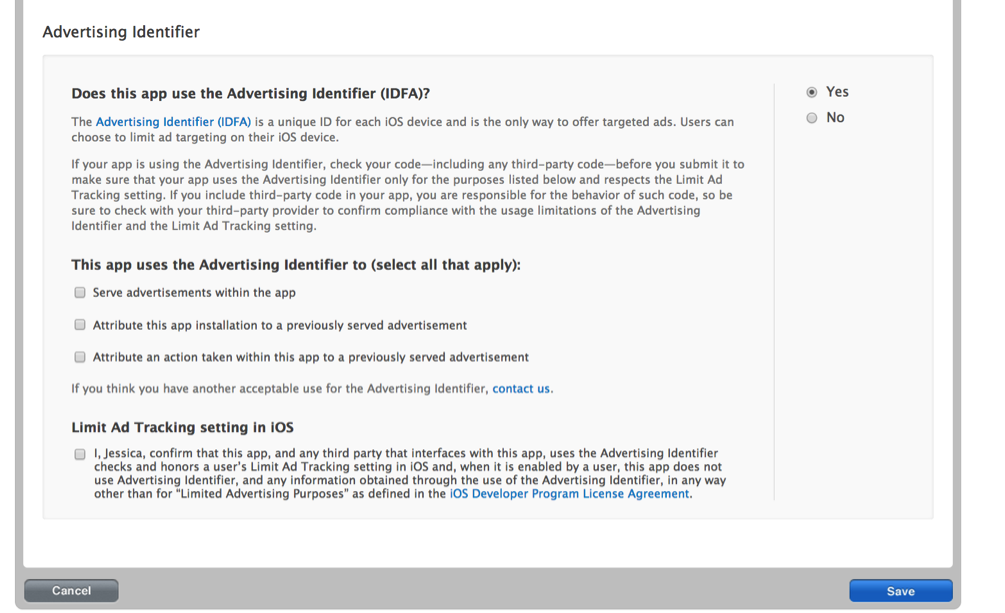
Task: Click the 'contact us' link
Action: pos(520,389)
